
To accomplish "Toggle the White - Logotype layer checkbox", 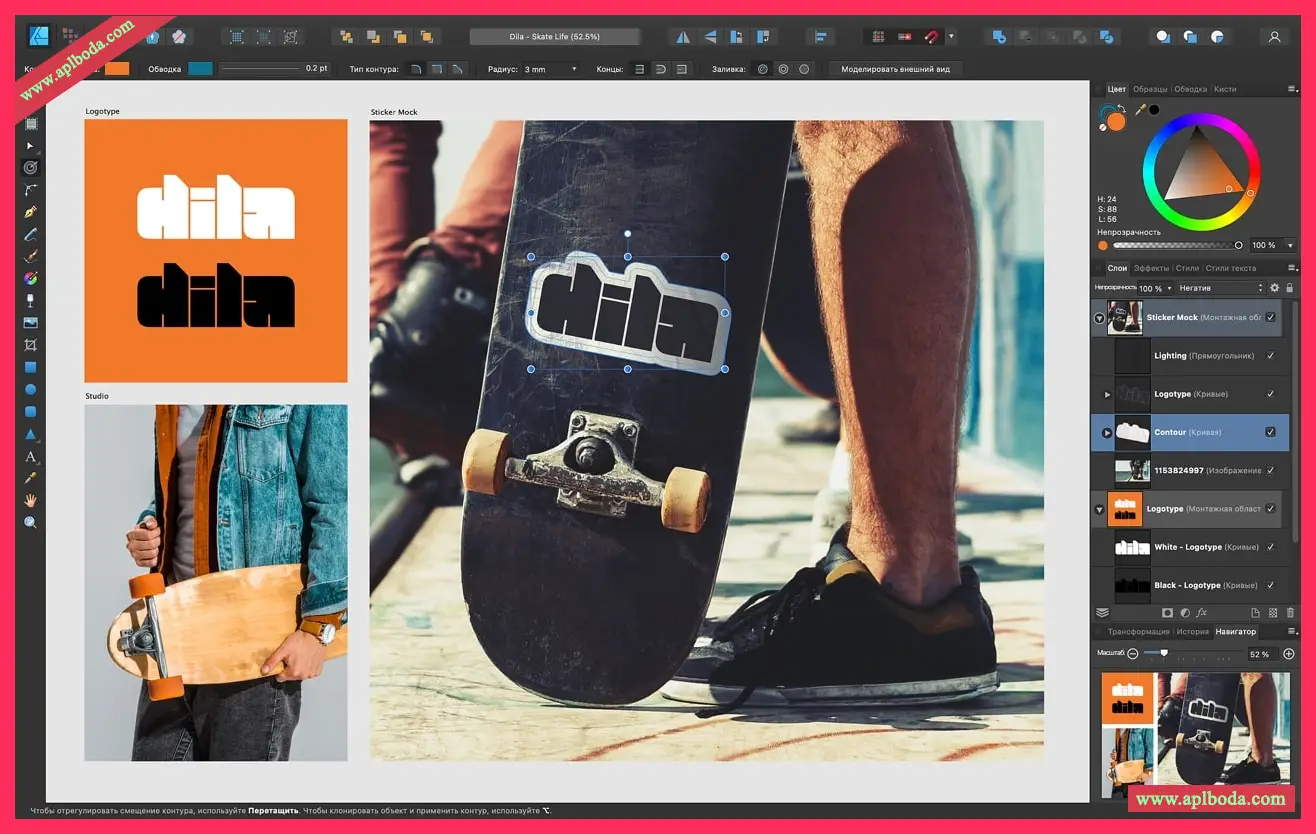I will [x=1270, y=547].
